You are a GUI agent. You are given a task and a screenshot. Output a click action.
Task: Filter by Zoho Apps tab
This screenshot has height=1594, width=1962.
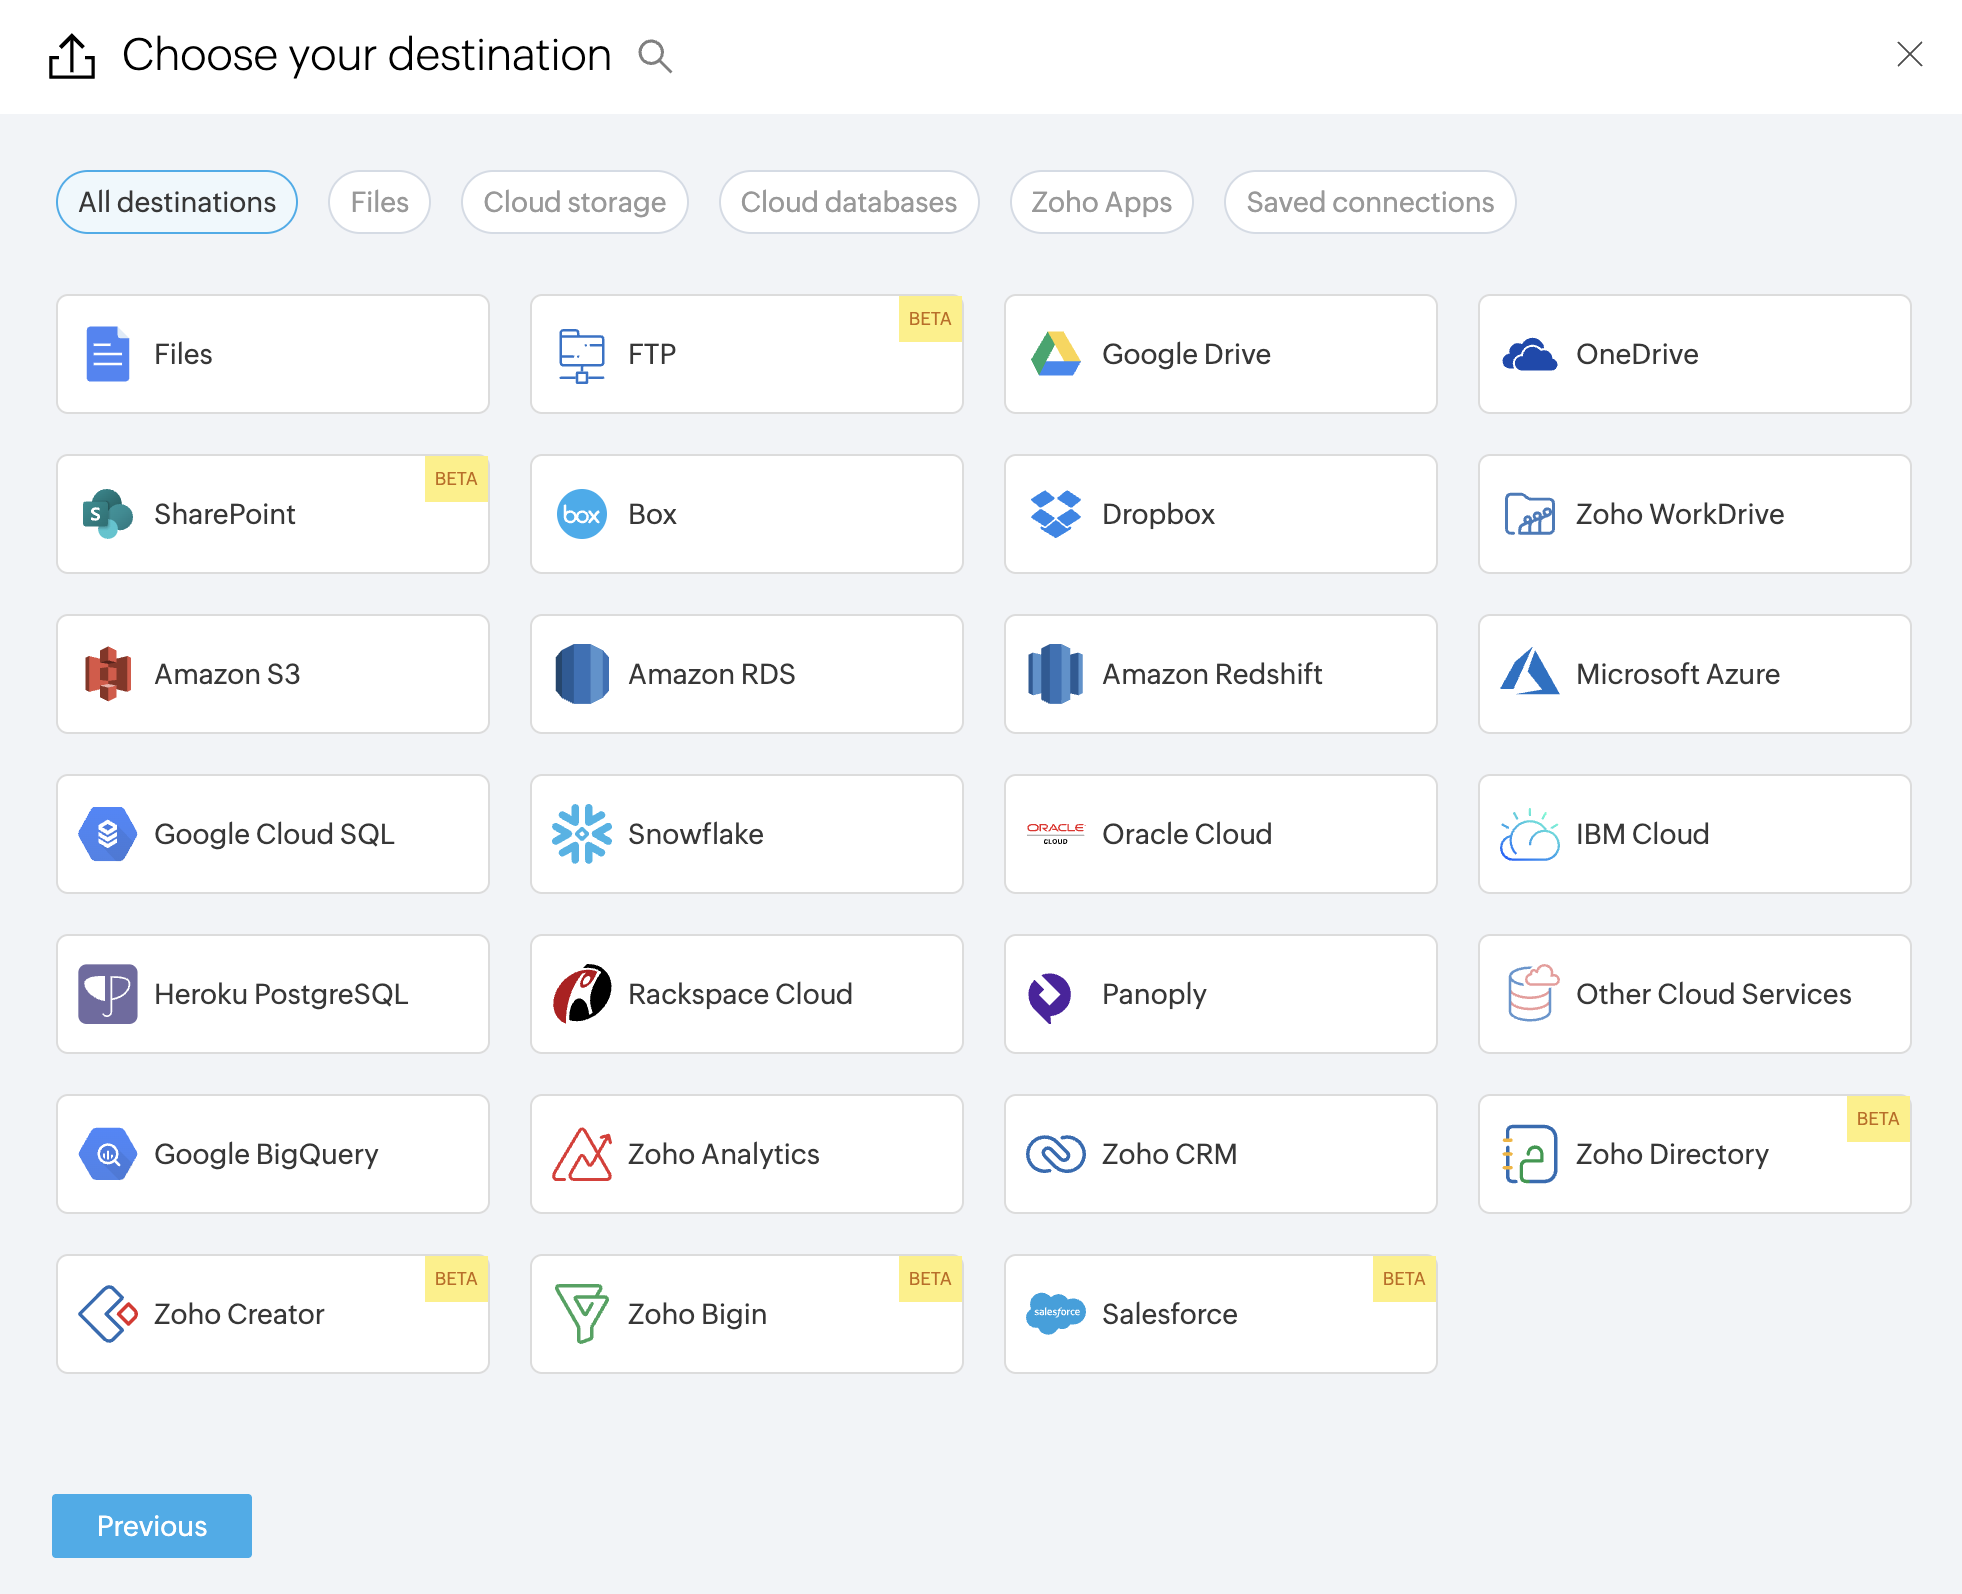pos(1101,202)
